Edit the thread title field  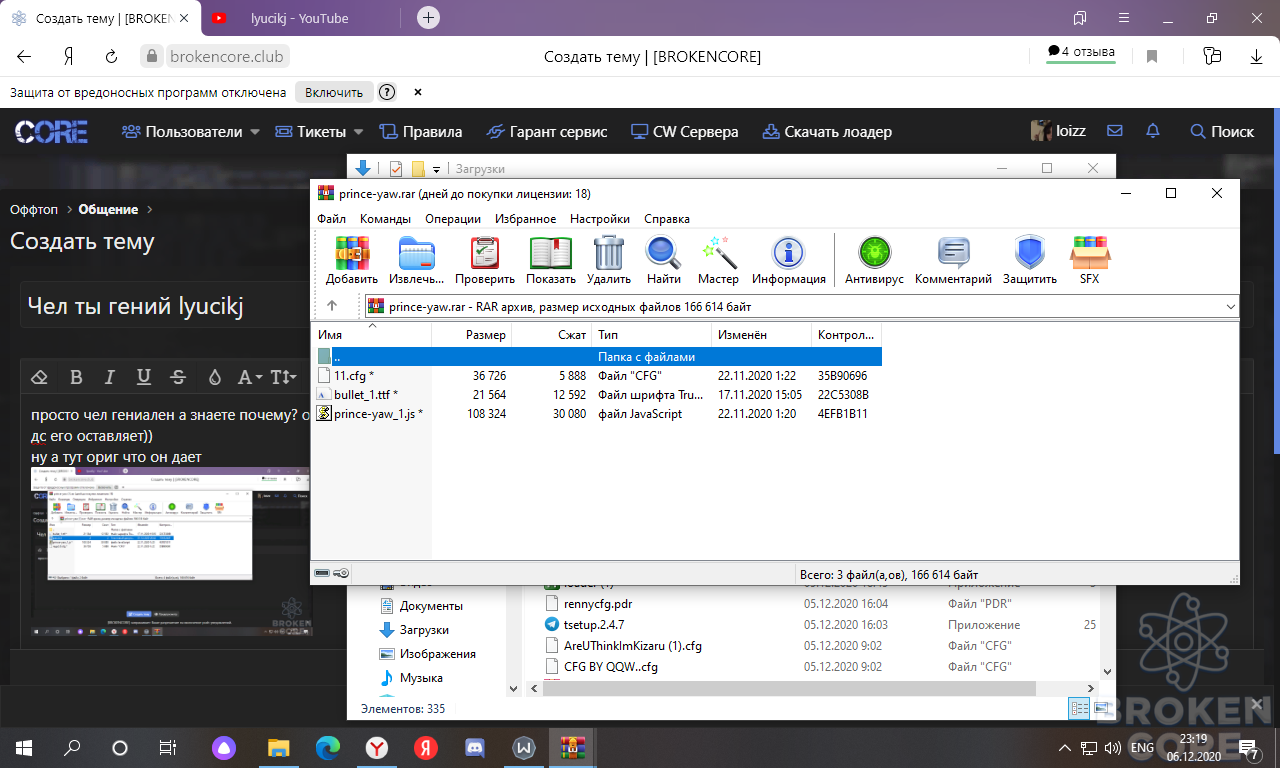click(166, 305)
